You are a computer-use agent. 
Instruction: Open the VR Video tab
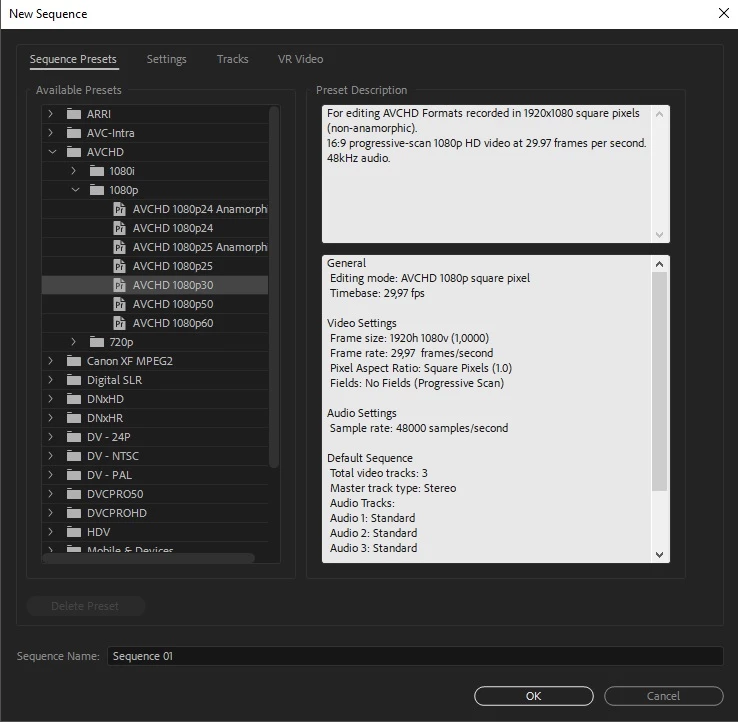click(x=300, y=59)
